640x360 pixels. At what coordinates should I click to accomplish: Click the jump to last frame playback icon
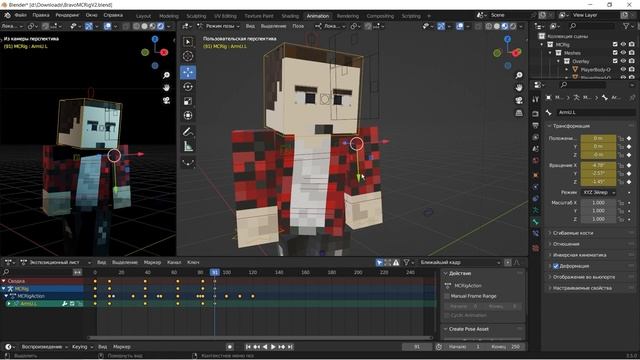tap(290, 347)
